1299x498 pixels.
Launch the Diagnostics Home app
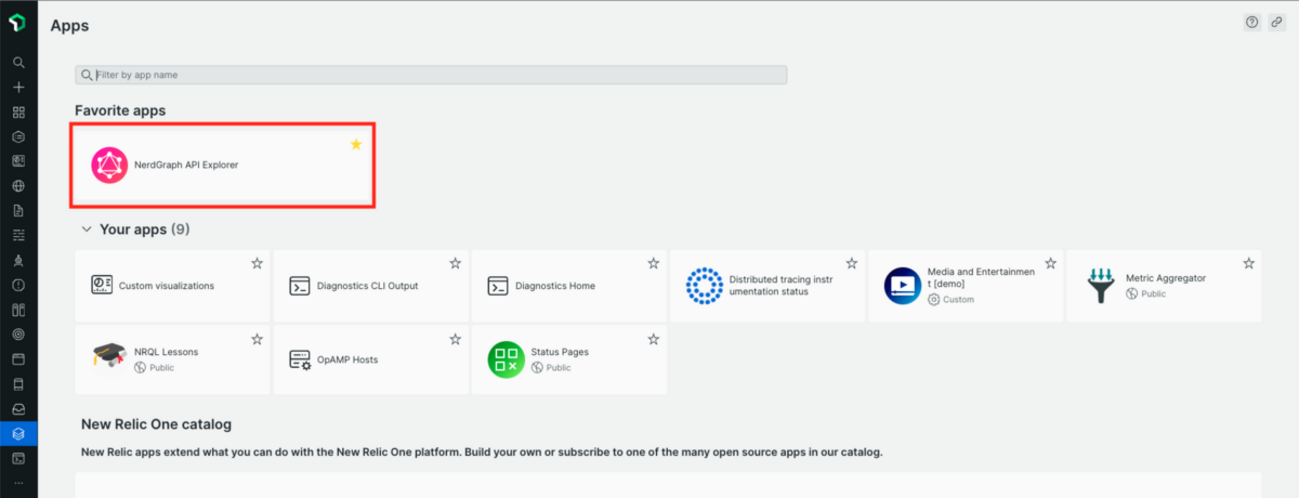click(x=555, y=286)
